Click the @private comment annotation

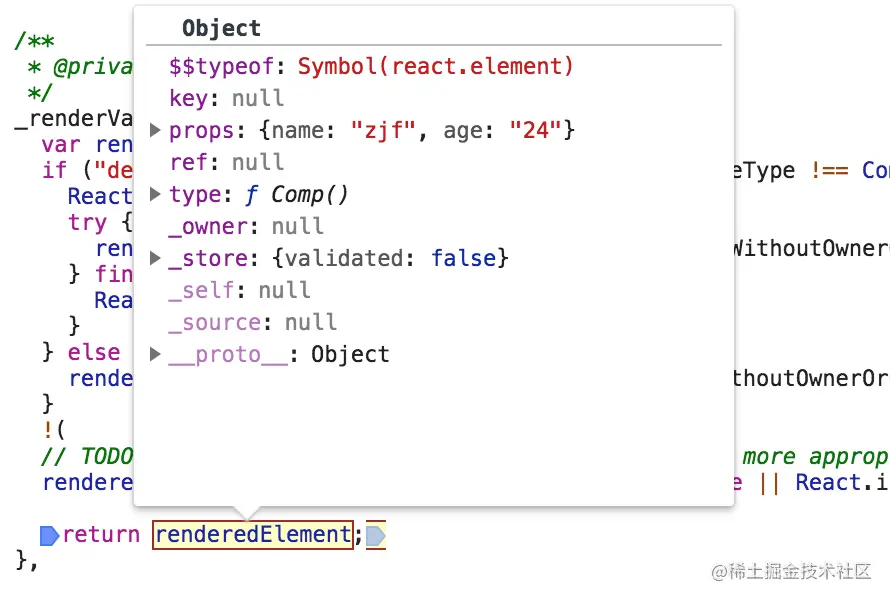click(x=93, y=67)
